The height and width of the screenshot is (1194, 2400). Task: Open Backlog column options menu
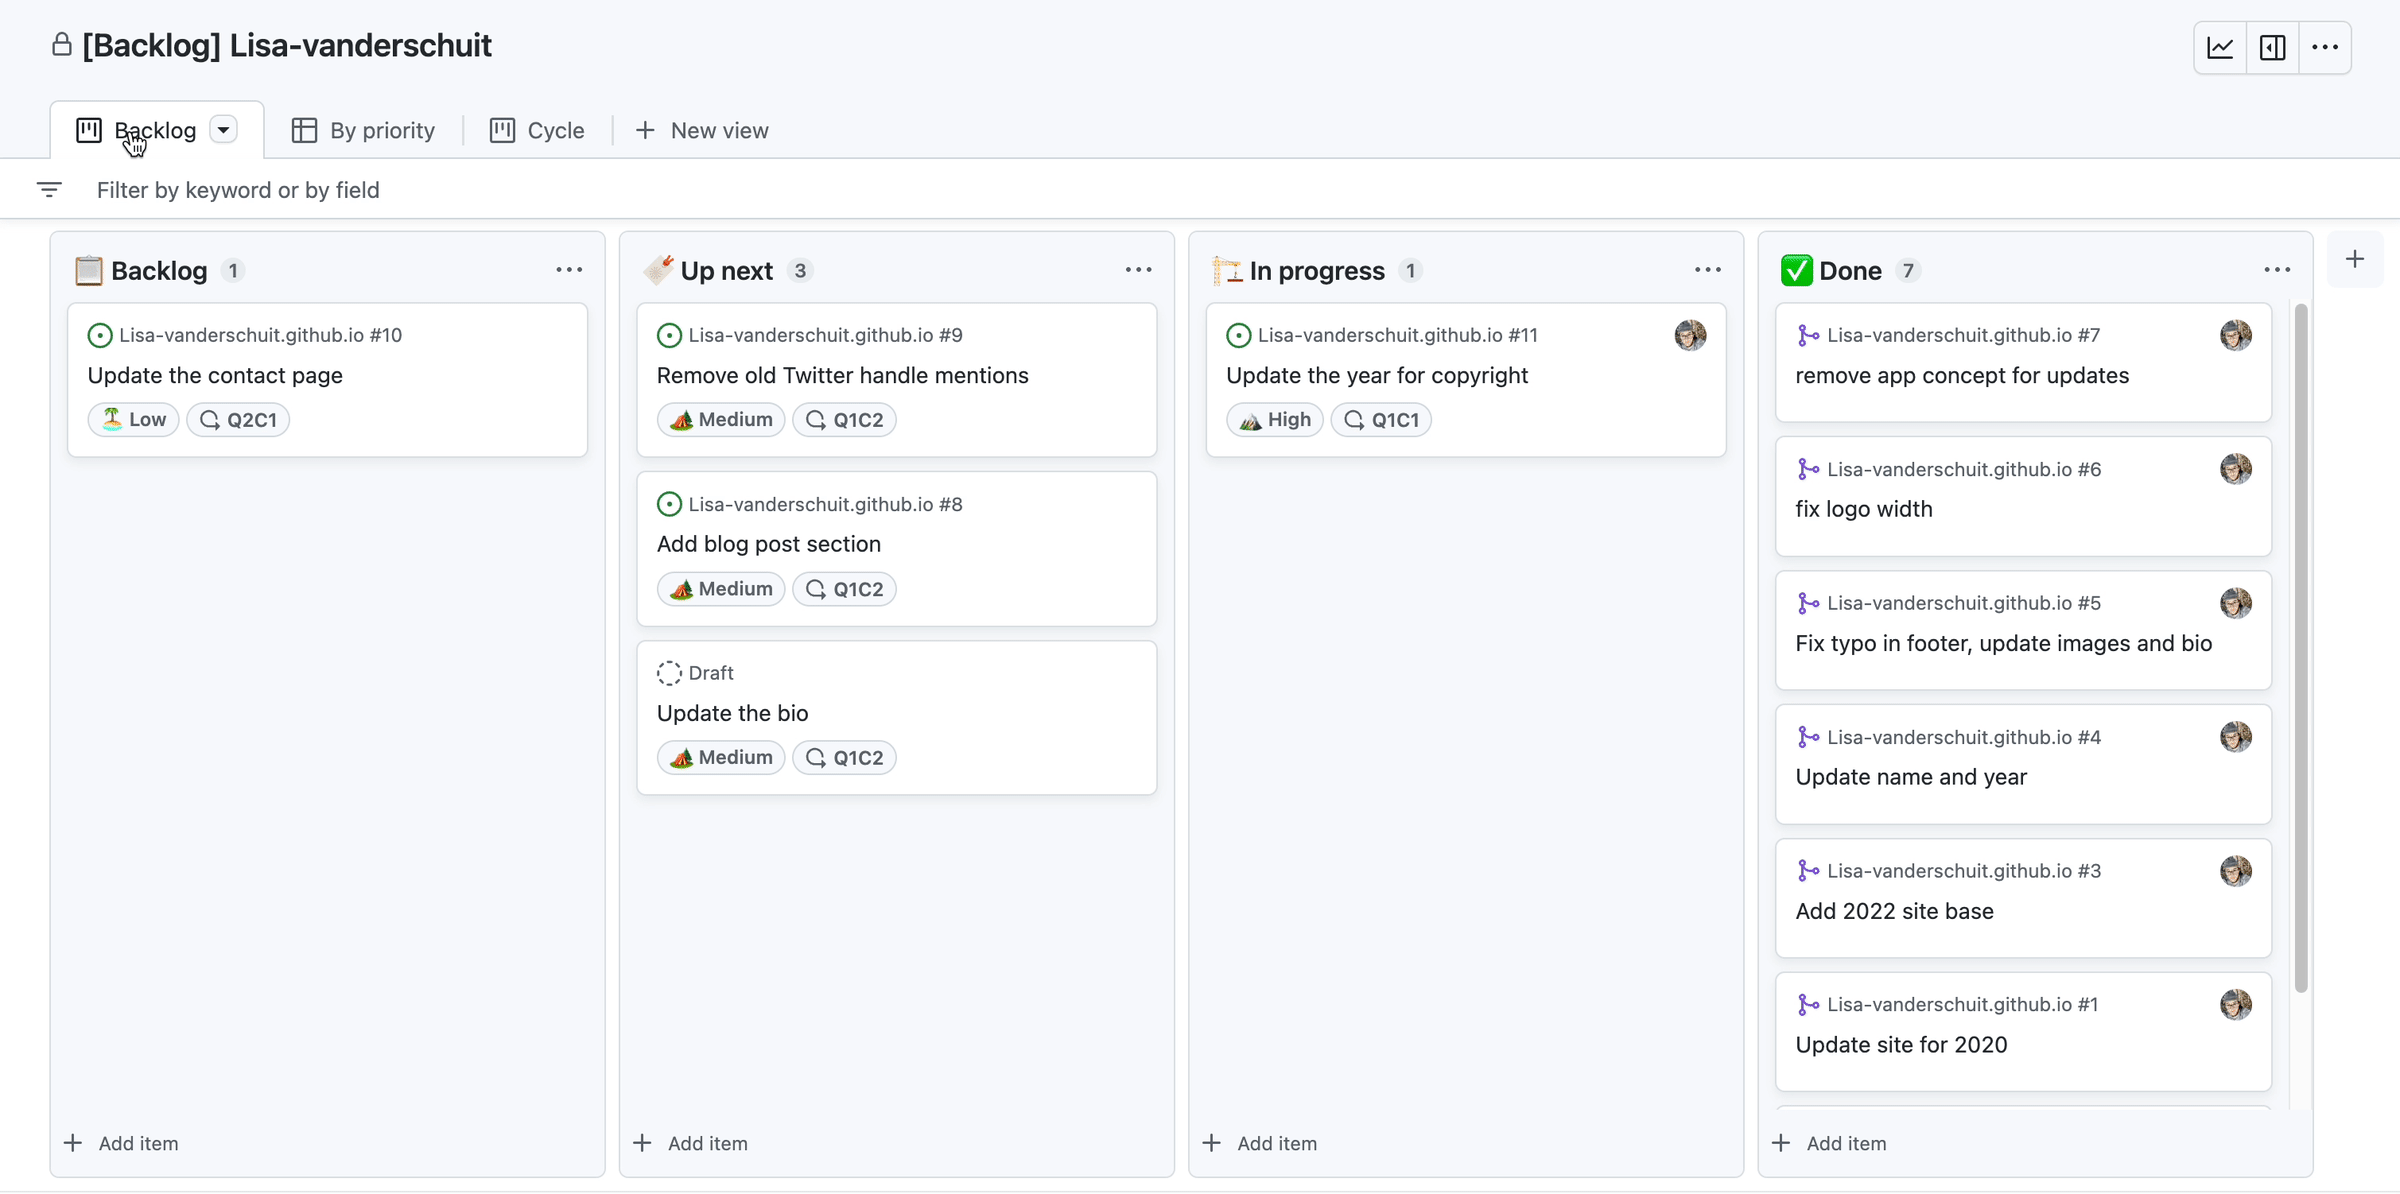click(569, 270)
